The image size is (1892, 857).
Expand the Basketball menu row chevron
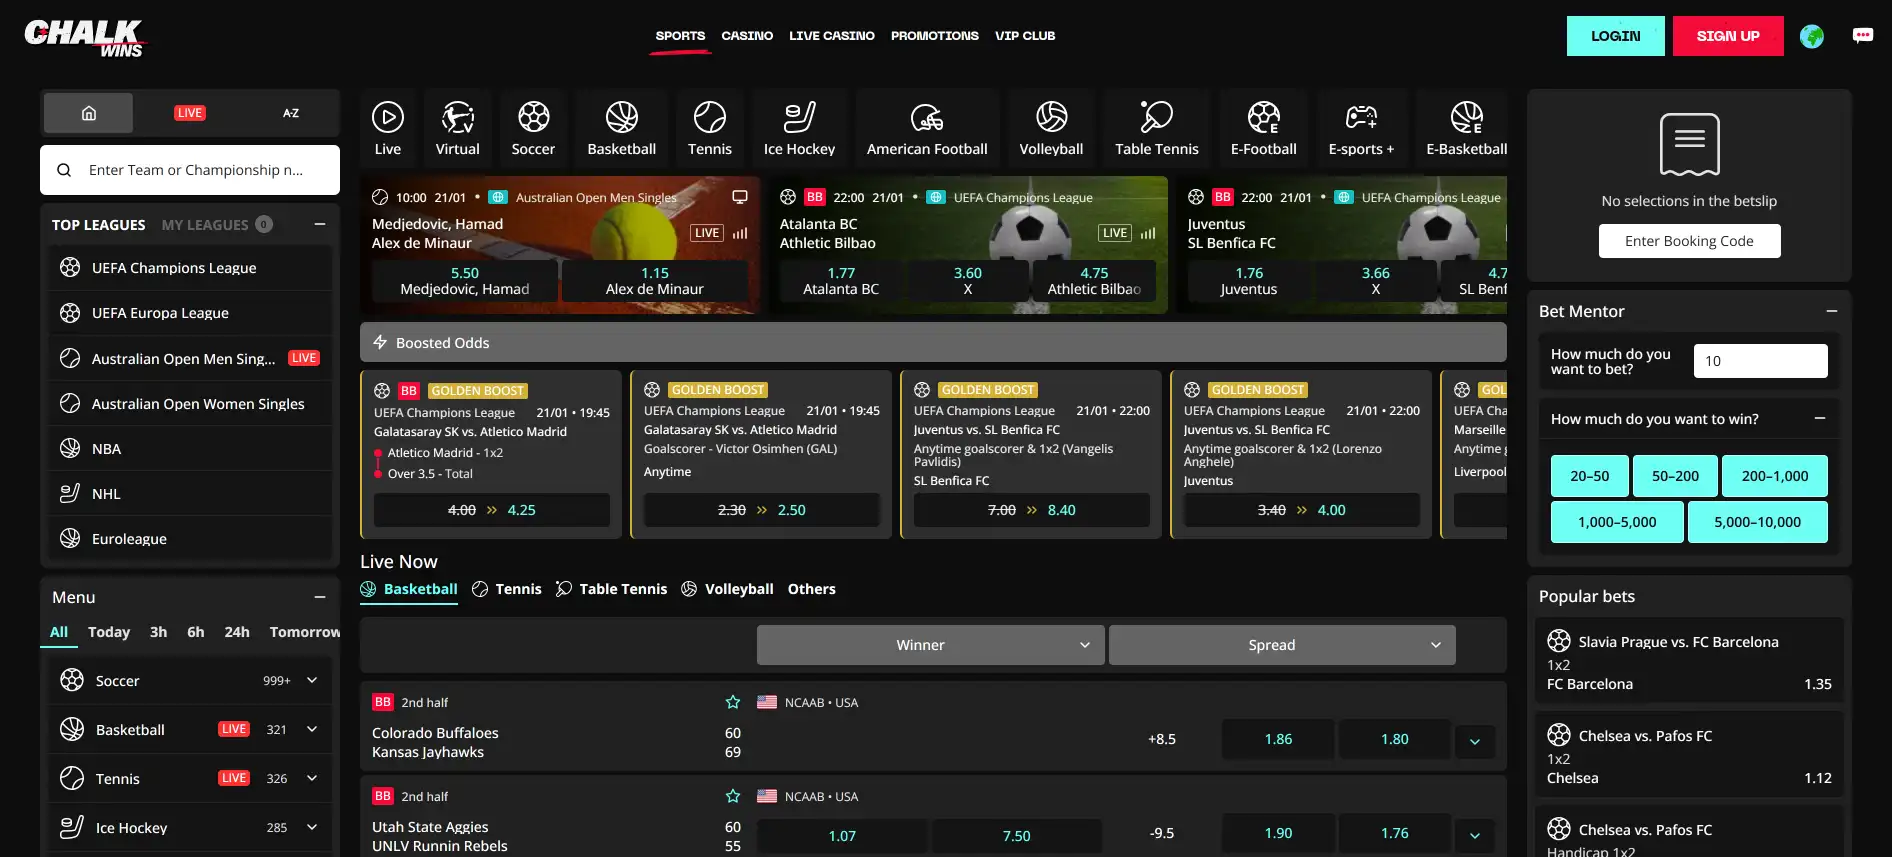312,729
